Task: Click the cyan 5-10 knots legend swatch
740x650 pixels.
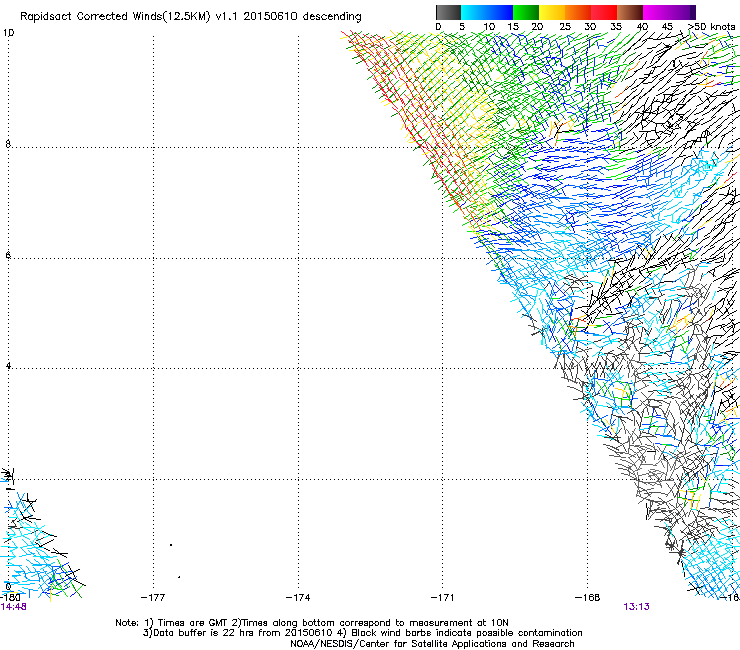Action: tap(474, 12)
